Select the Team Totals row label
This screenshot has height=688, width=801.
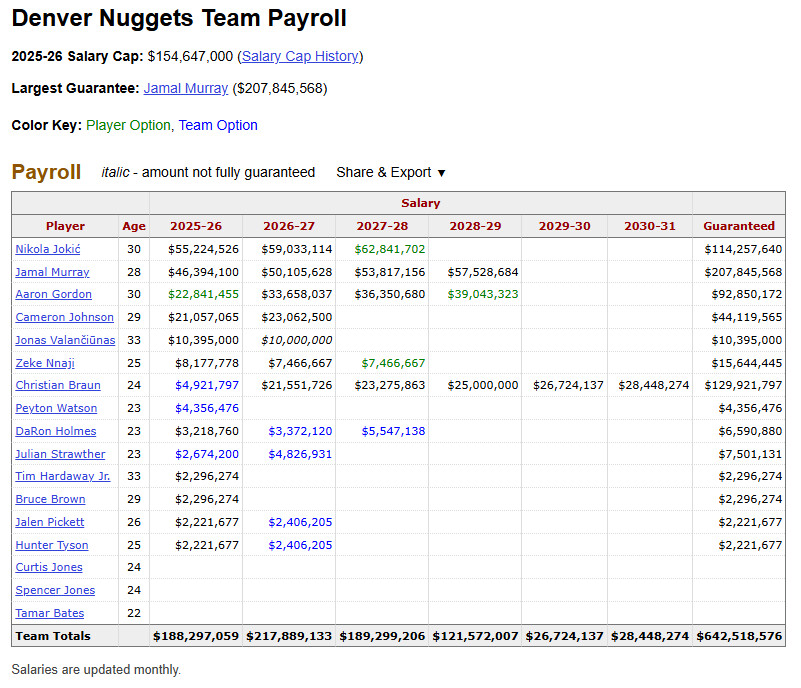point(53,636)
